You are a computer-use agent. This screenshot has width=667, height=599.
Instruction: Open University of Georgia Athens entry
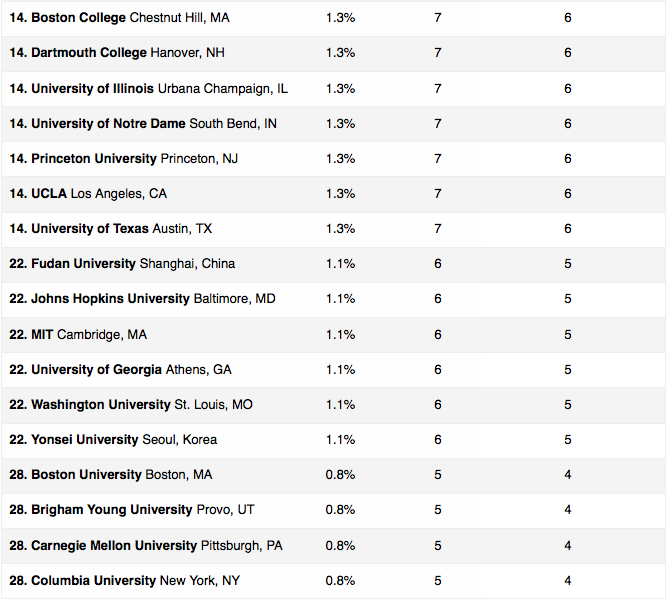click(x=120, y=369)
